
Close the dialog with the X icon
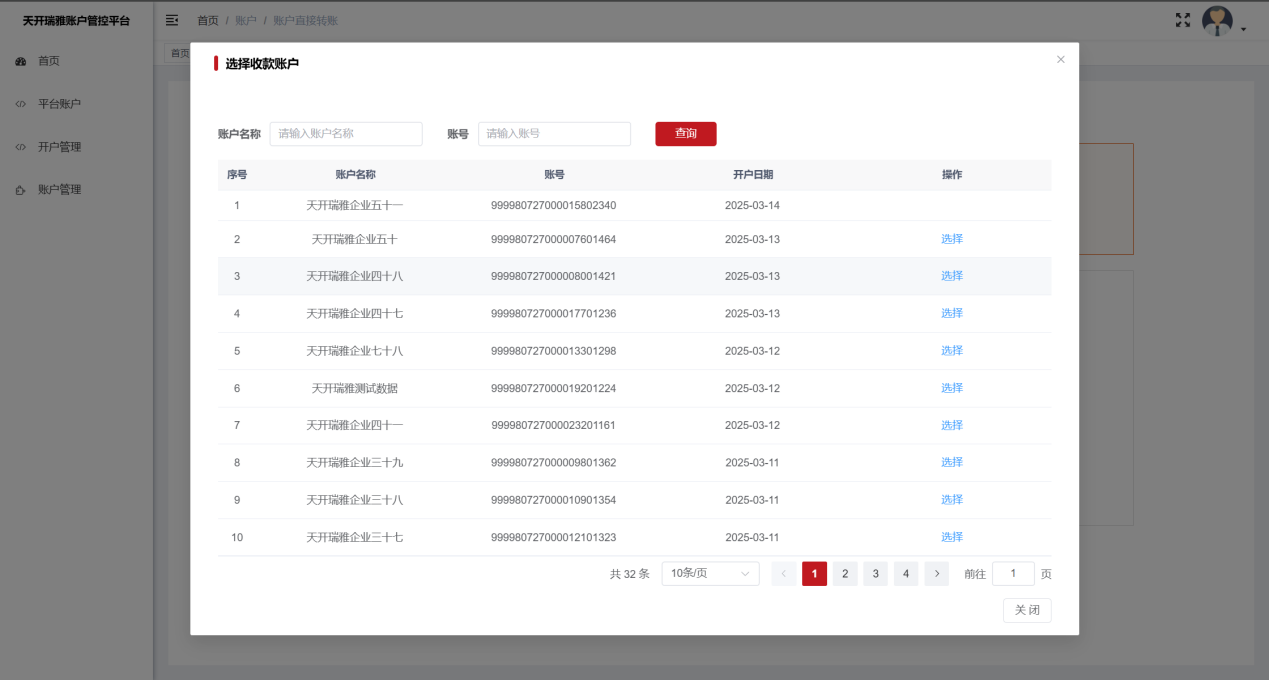tap(1060, 60)
